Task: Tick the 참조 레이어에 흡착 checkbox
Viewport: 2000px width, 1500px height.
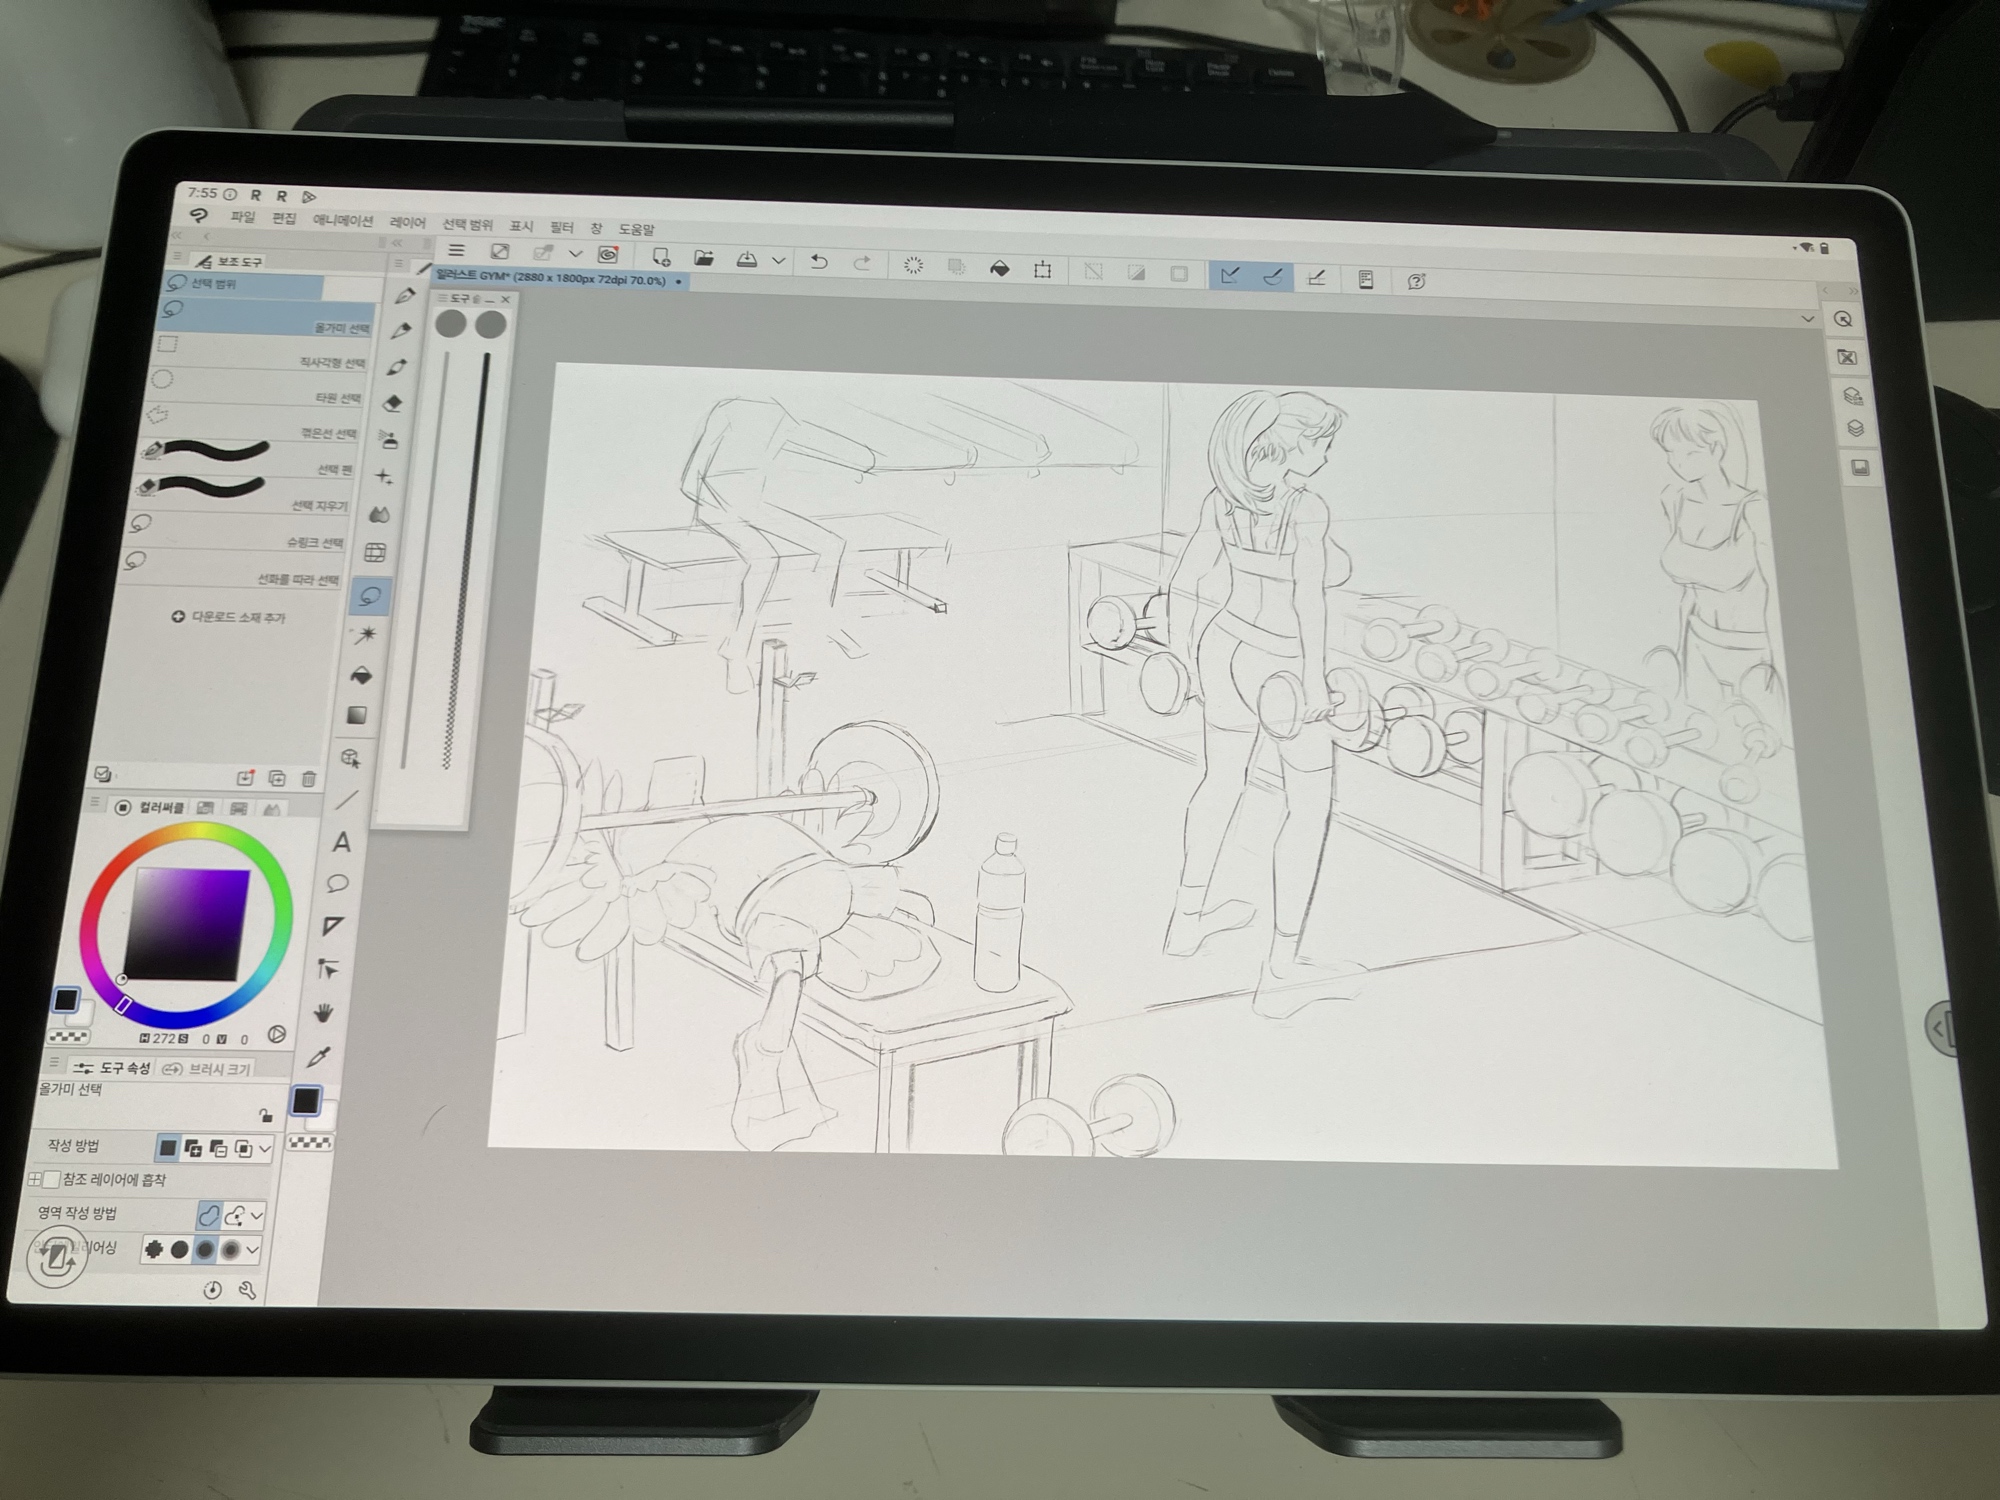Action: [x=51, y=1179]
